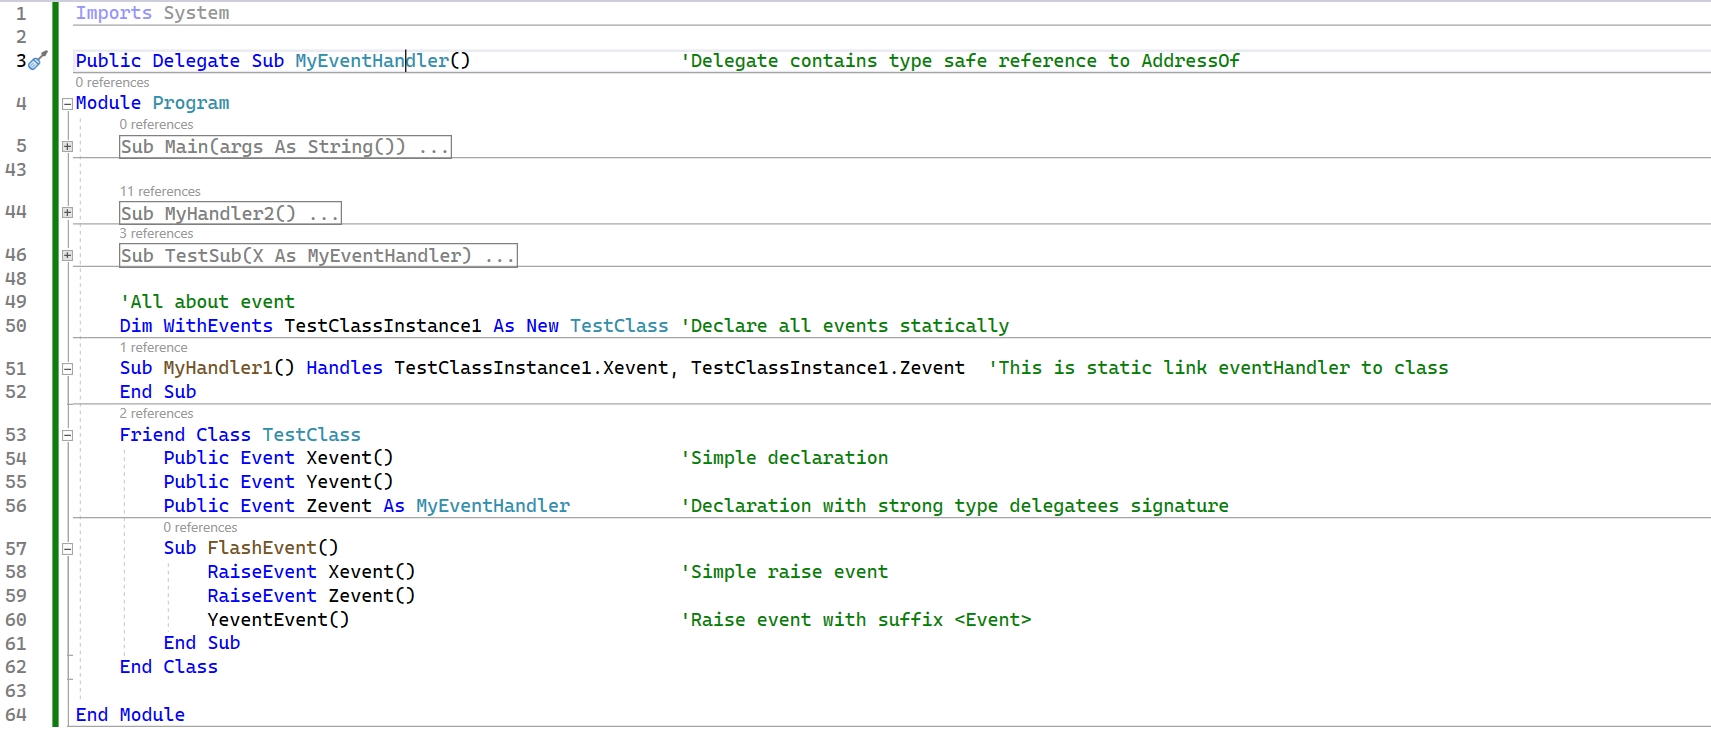Open the "3 references" CodeLens above TestSub
The height and width of the screenshot is (739, 1711).
156,234
